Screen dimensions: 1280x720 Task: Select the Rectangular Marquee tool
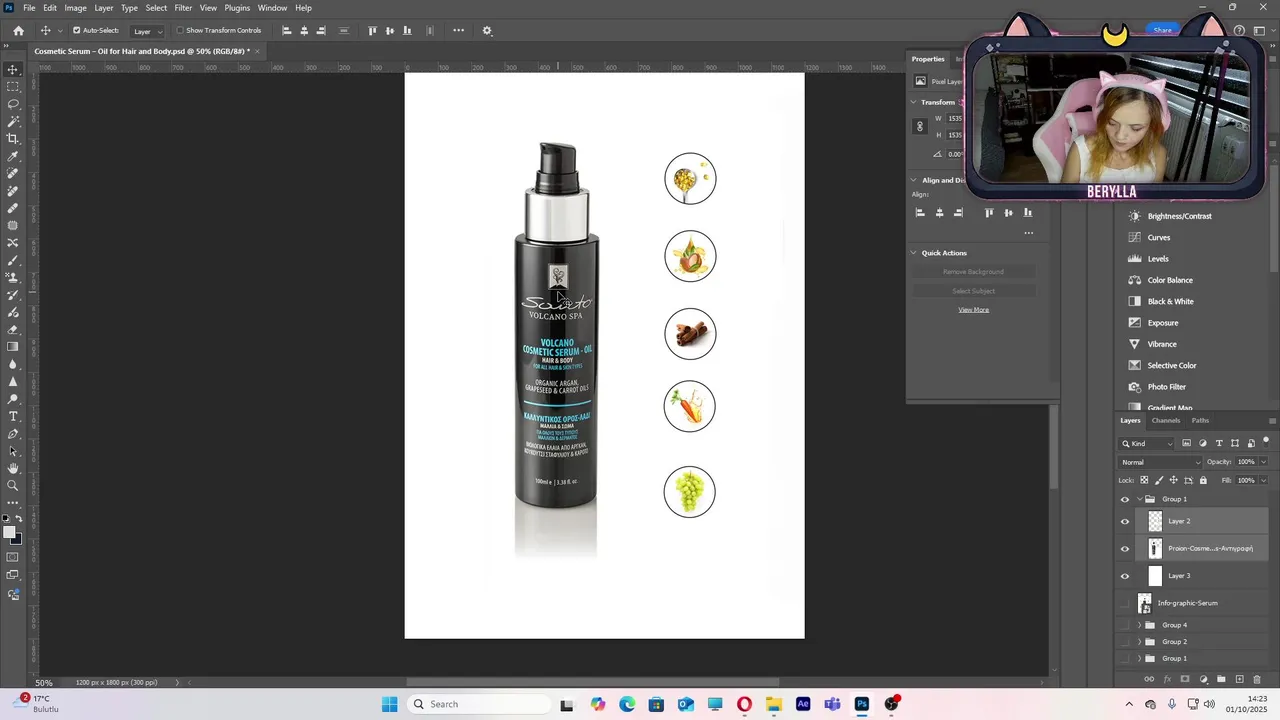point(13,87)
